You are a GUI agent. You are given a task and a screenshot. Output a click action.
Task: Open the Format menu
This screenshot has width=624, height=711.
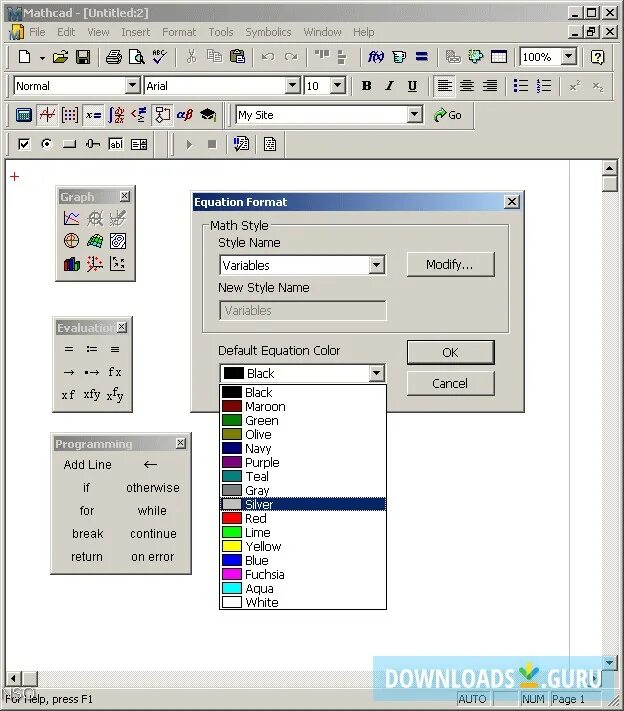pyautogui.click(x=179, y=32)
